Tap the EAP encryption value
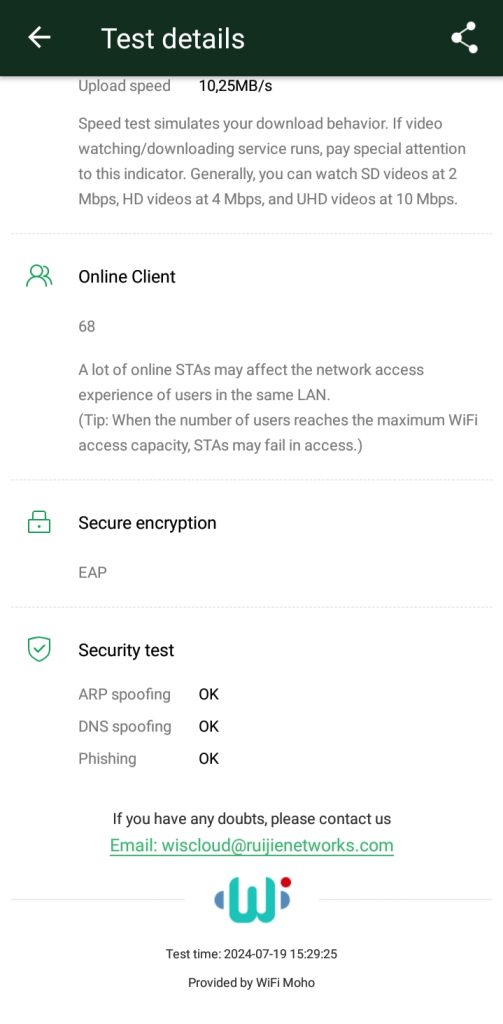The image size is (503, 1024). click(x=92, y=573)
